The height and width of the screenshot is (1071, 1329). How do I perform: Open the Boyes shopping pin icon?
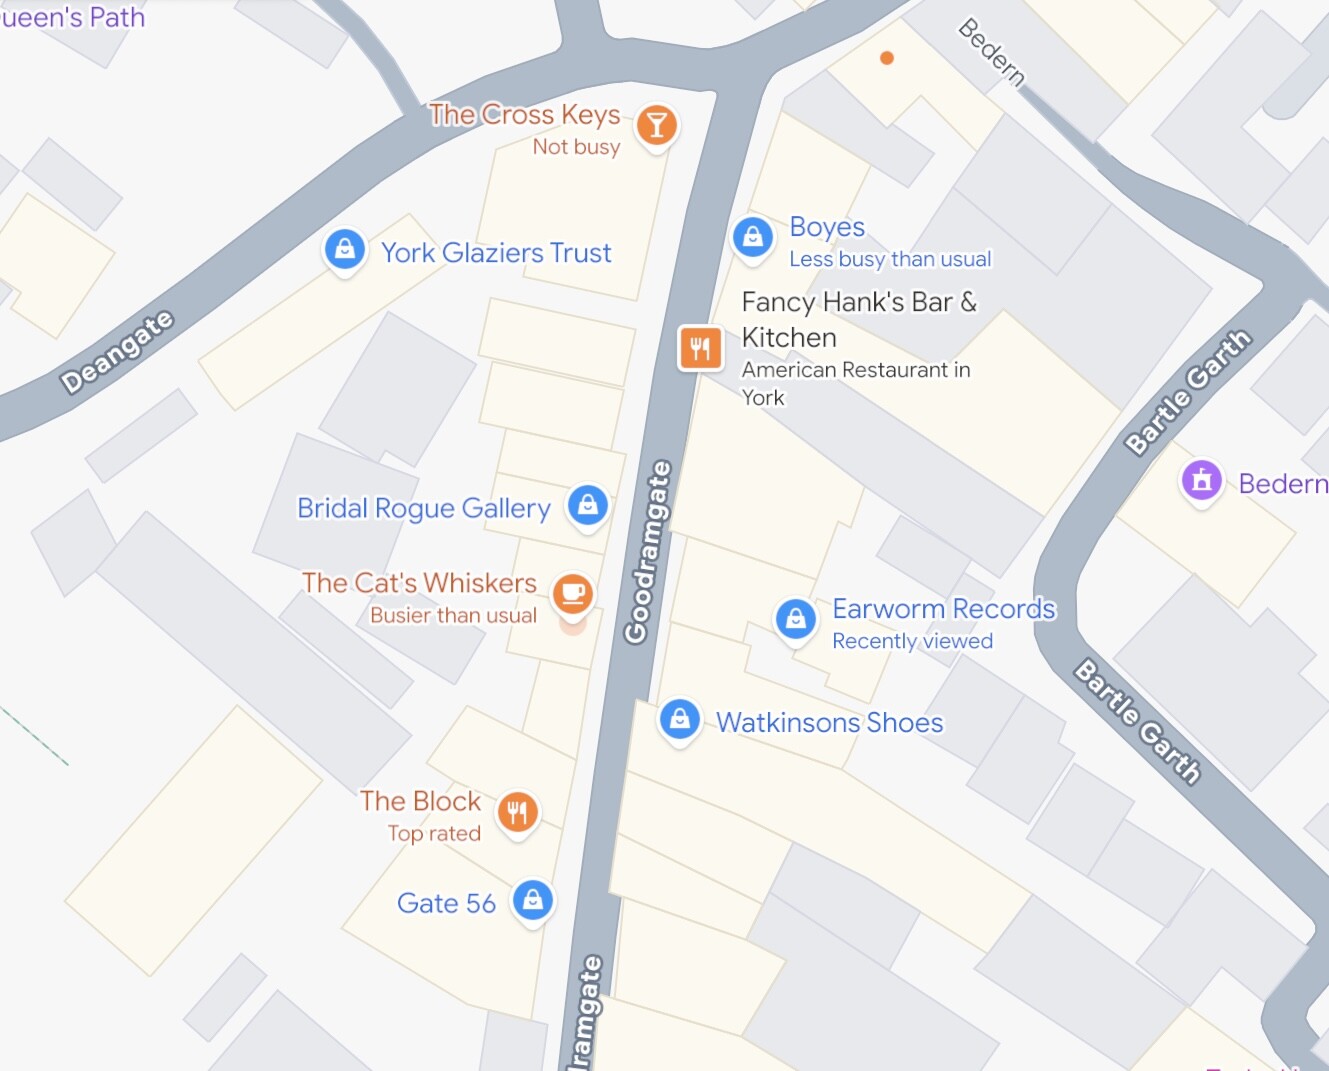(x=753, y=237)
